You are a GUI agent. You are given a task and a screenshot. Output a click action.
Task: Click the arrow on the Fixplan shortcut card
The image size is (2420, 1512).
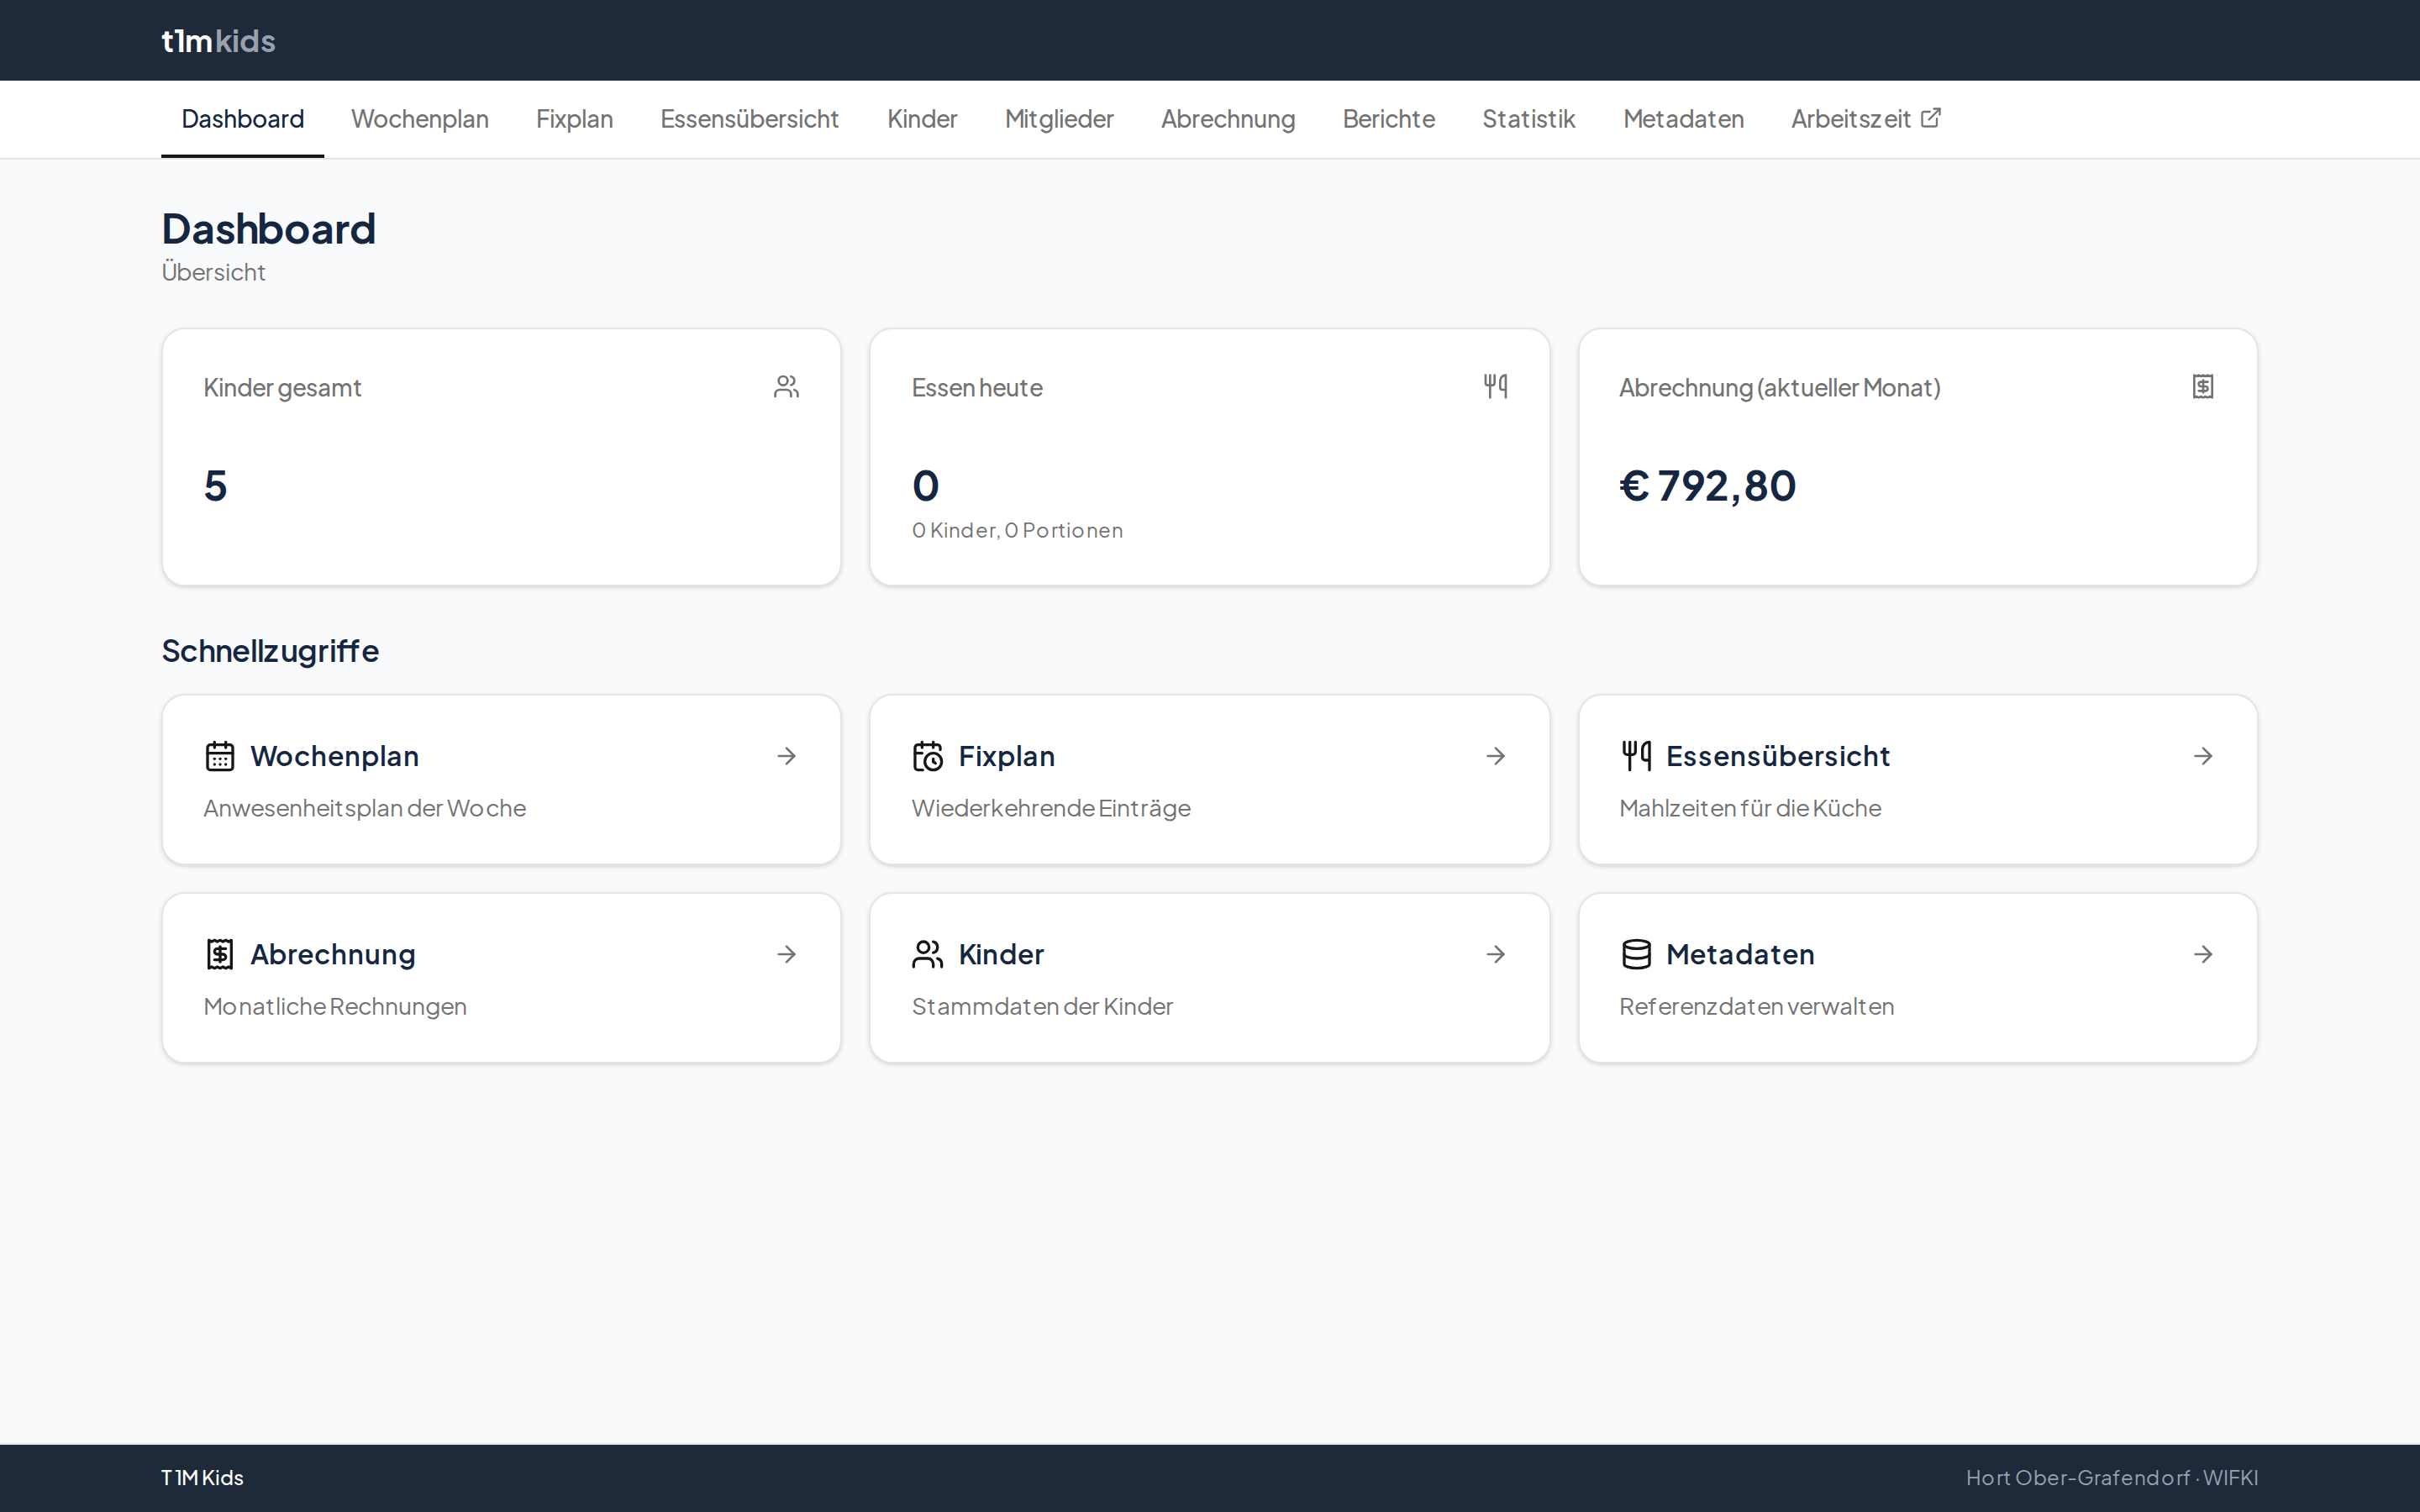point(1496,756)
